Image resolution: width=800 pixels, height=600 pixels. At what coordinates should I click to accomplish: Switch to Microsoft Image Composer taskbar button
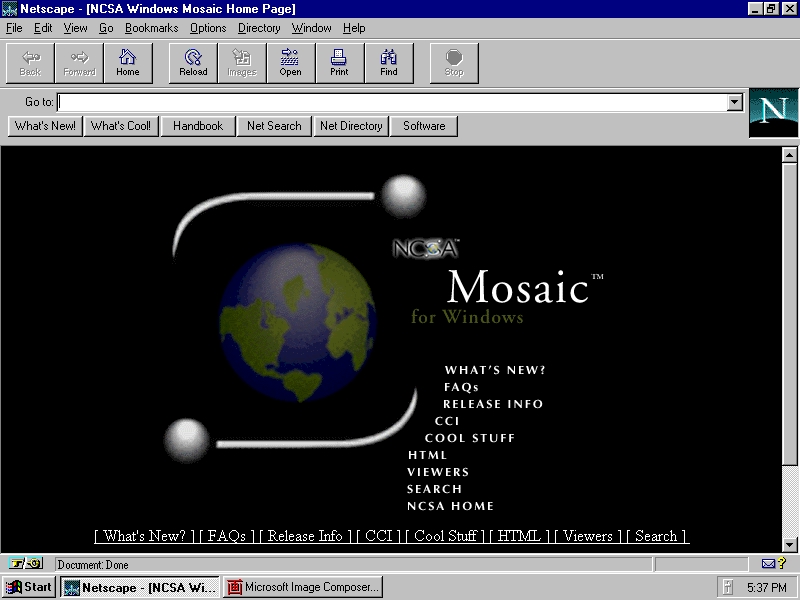(303, 587)
